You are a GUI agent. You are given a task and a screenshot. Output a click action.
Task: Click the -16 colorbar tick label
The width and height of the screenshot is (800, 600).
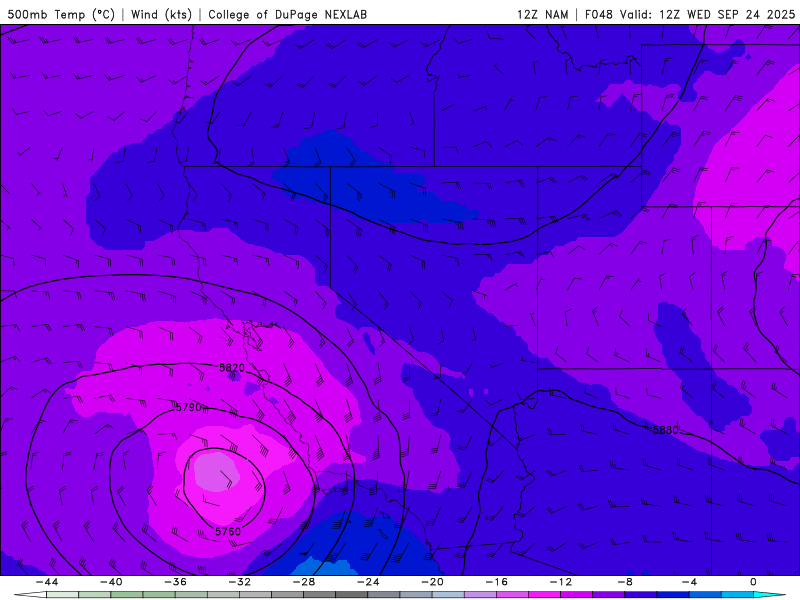[497, 582]
